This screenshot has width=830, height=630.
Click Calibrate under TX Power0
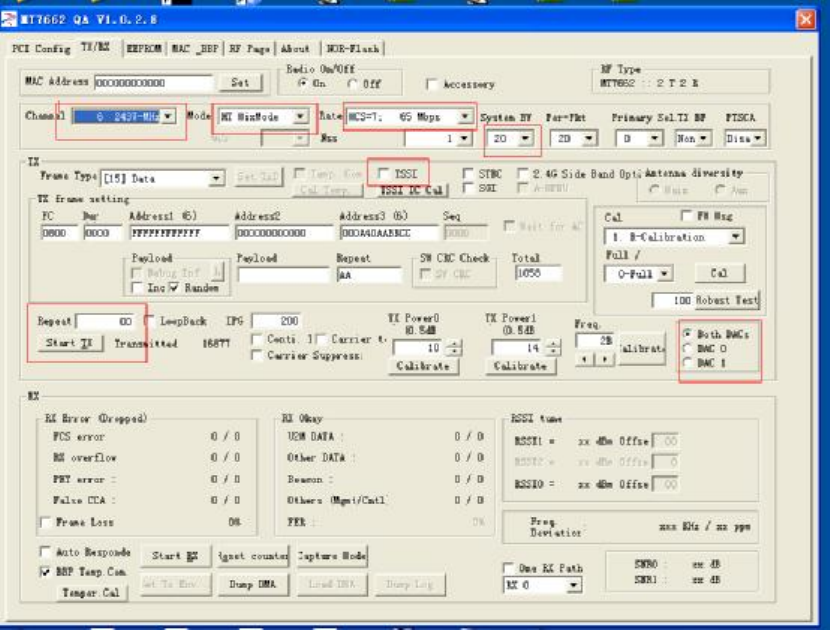click(x=423, y=366)
